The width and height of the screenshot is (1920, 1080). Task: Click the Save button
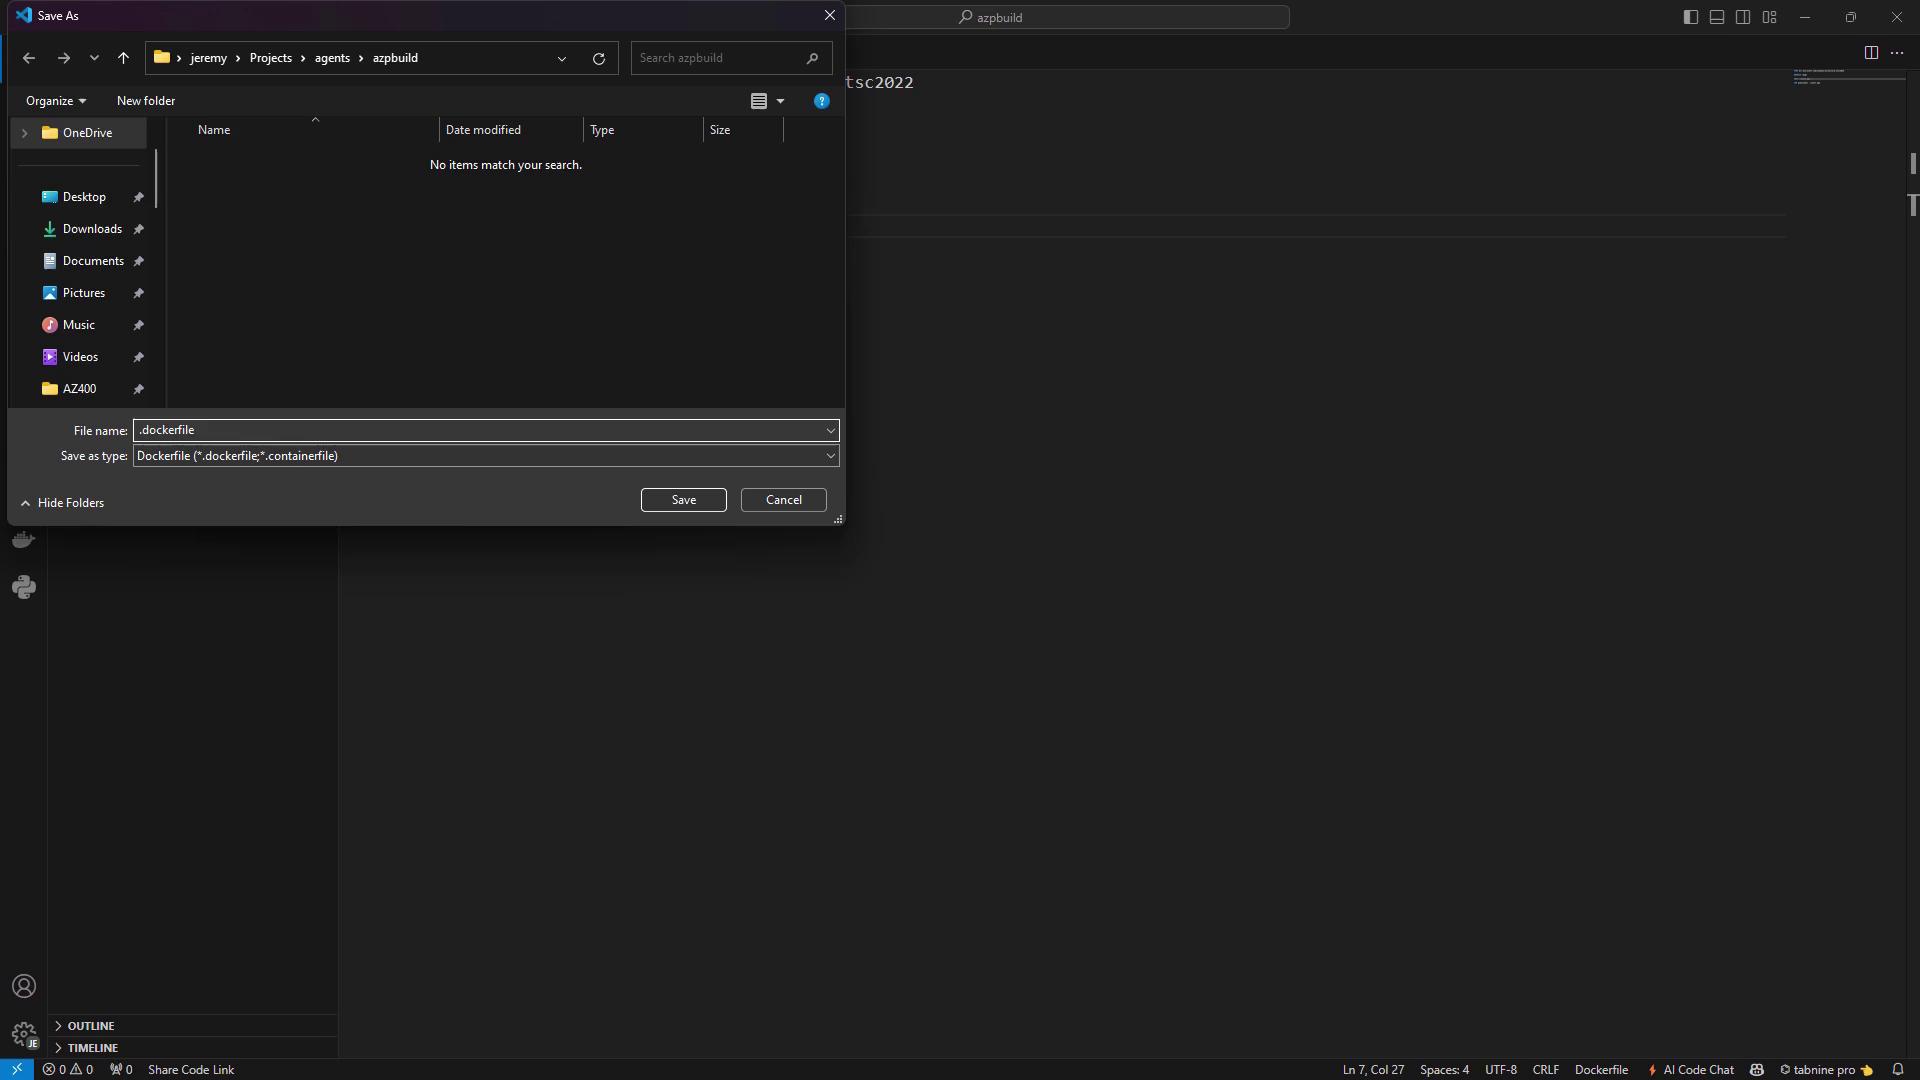click(x=683, y=500)
